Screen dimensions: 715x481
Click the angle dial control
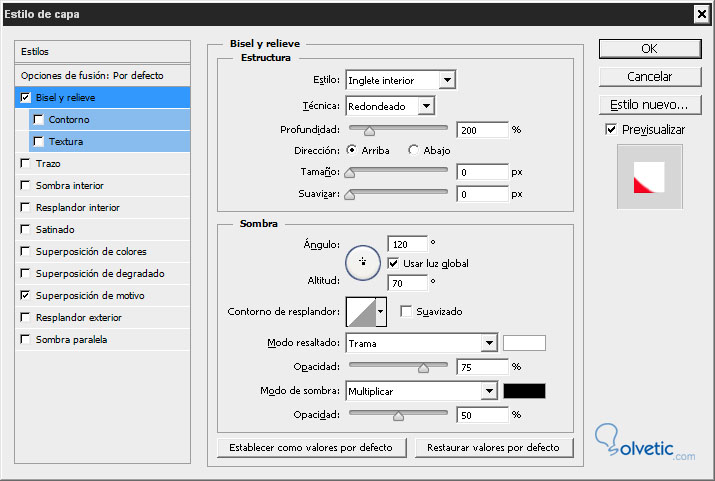363,263
